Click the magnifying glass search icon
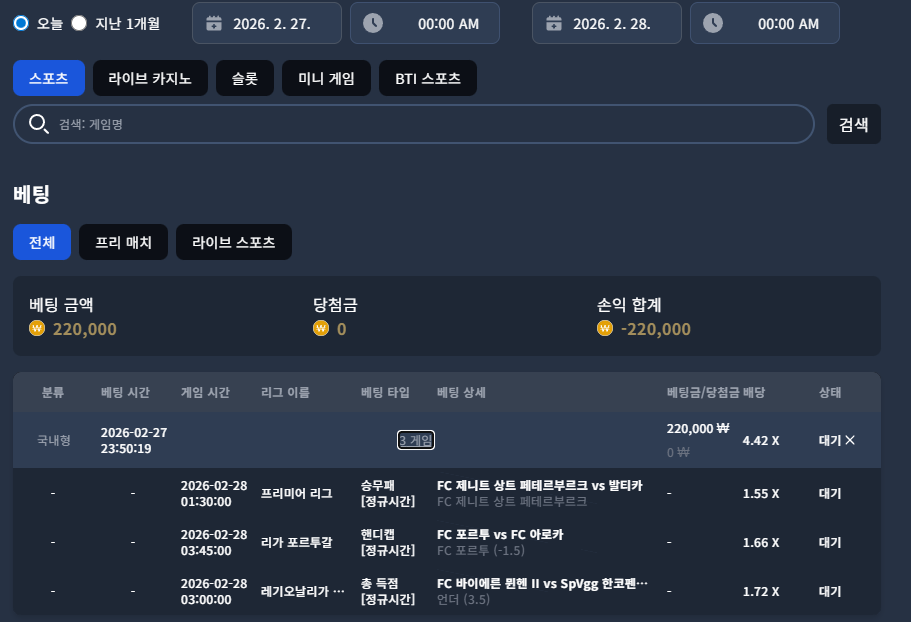The height and width of the screenshot is (622, 911). (38, 124)
